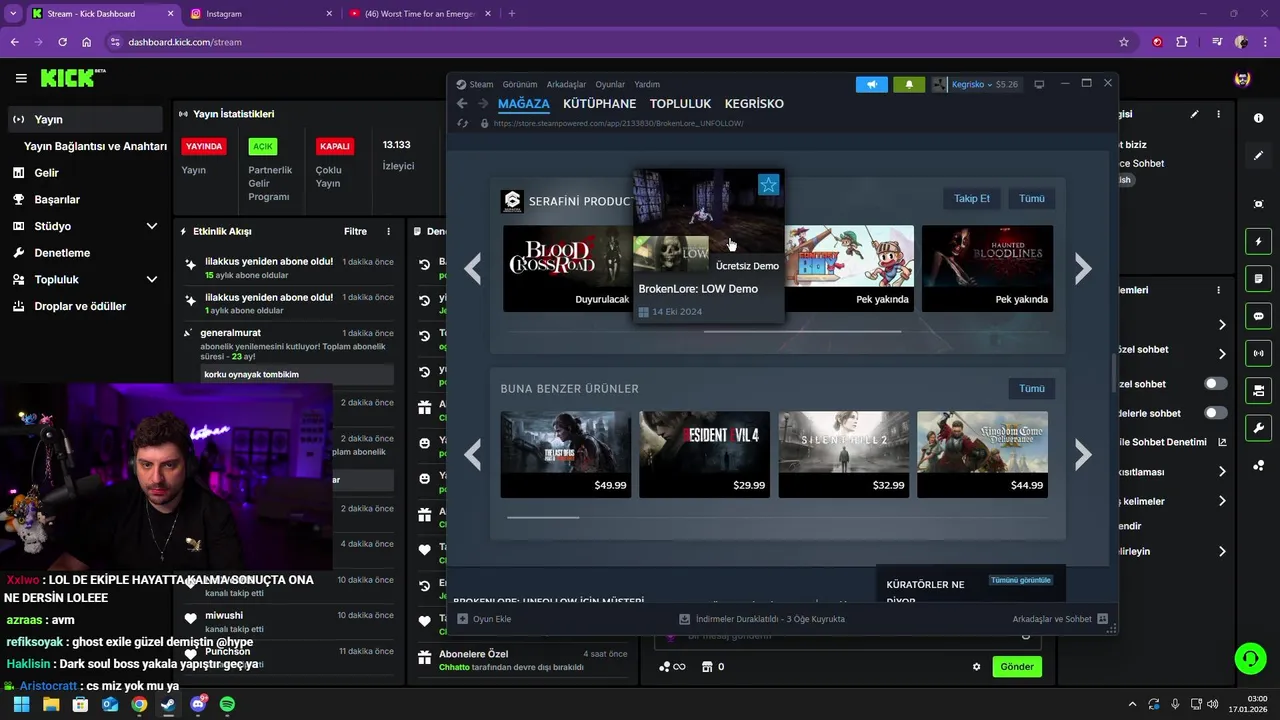
Task: Open Steam notifications bell
Action: 909,84
